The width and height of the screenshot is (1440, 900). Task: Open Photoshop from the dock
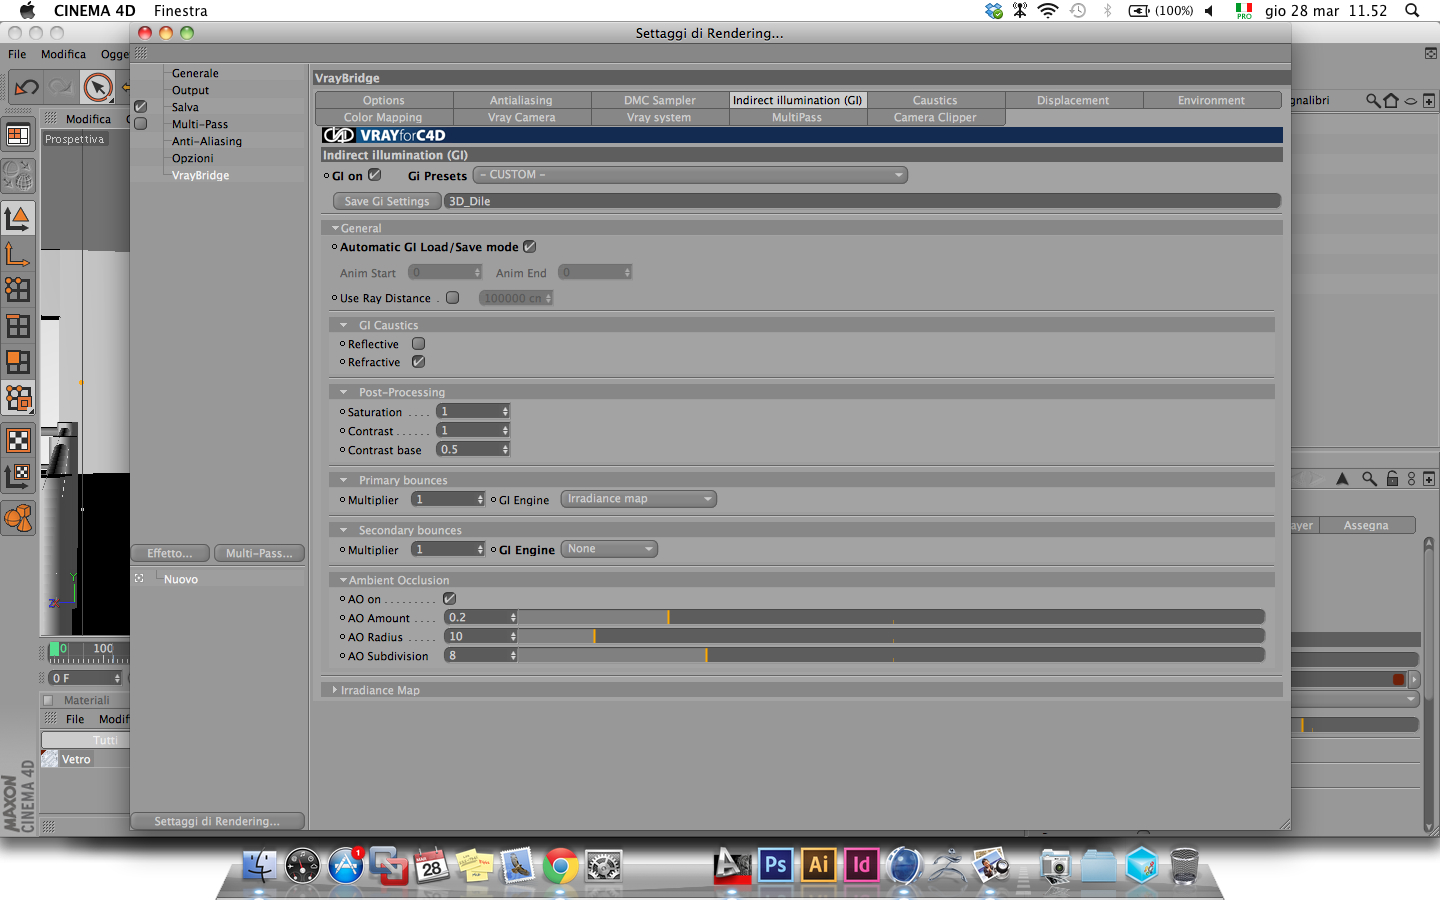point(775,864)
